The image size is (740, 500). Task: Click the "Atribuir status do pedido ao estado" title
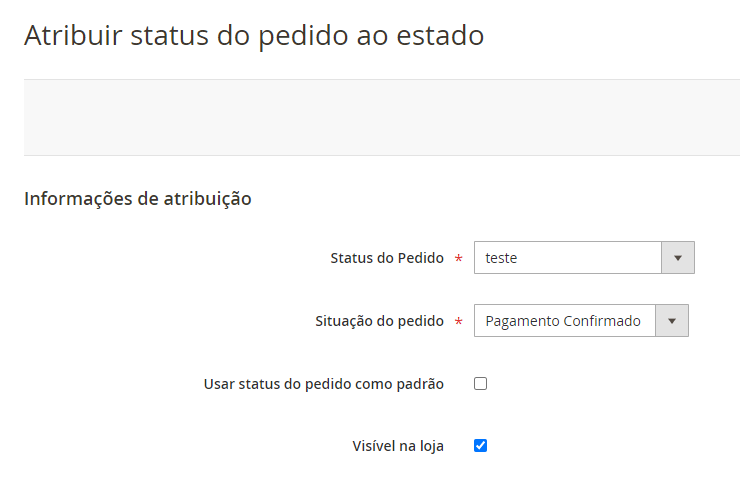[x=254, y=35]
